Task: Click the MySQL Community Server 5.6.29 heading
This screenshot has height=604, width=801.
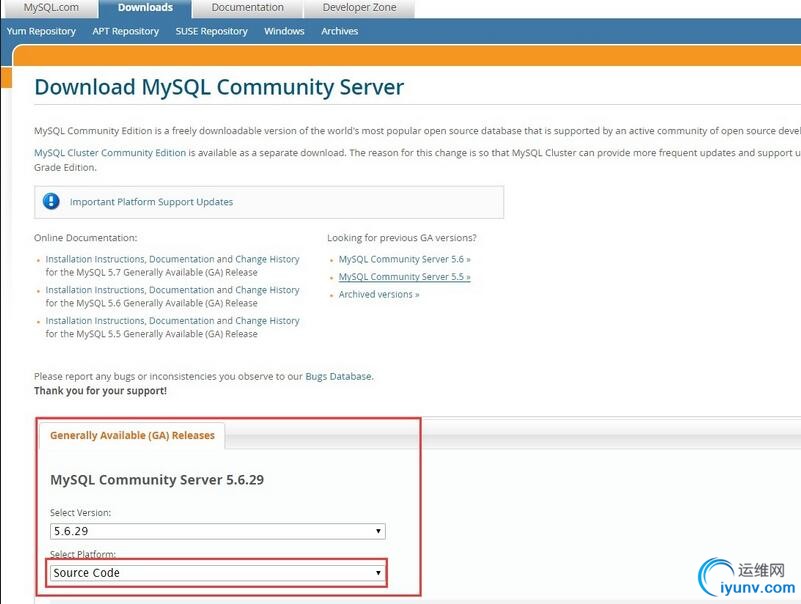Action: point(157,480)
